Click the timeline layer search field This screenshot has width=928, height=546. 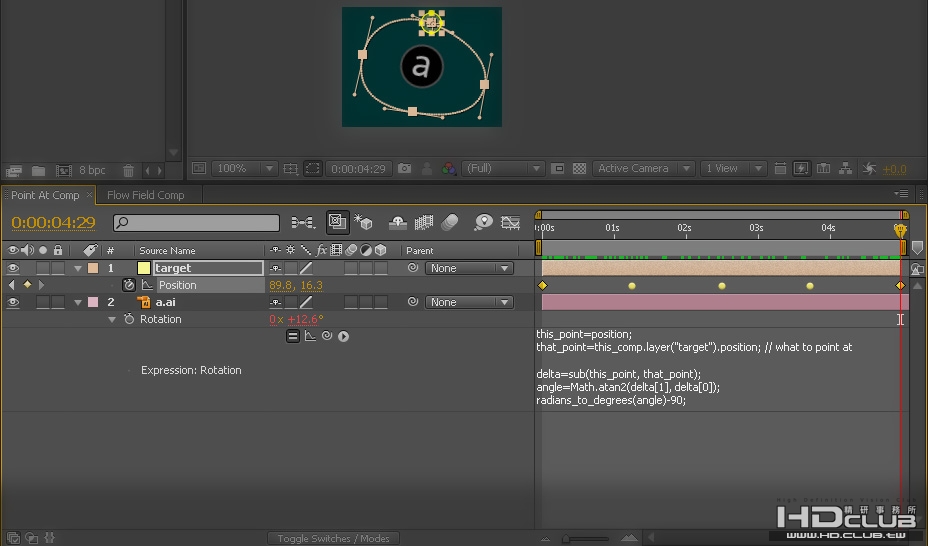(x=196, y=222)
